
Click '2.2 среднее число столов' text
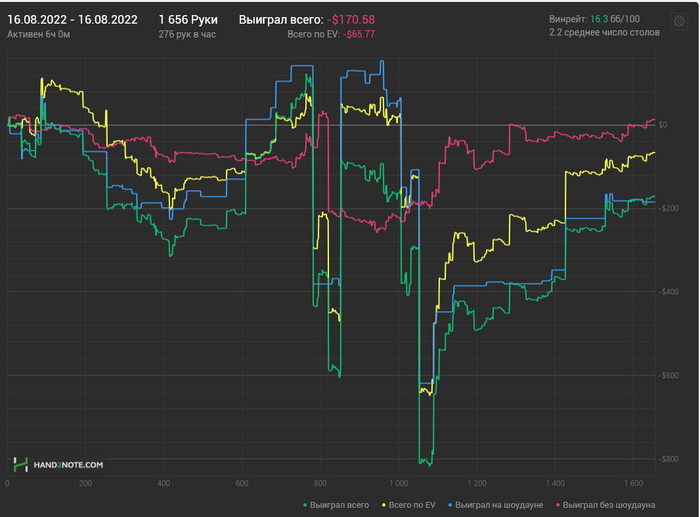point(604,32)
